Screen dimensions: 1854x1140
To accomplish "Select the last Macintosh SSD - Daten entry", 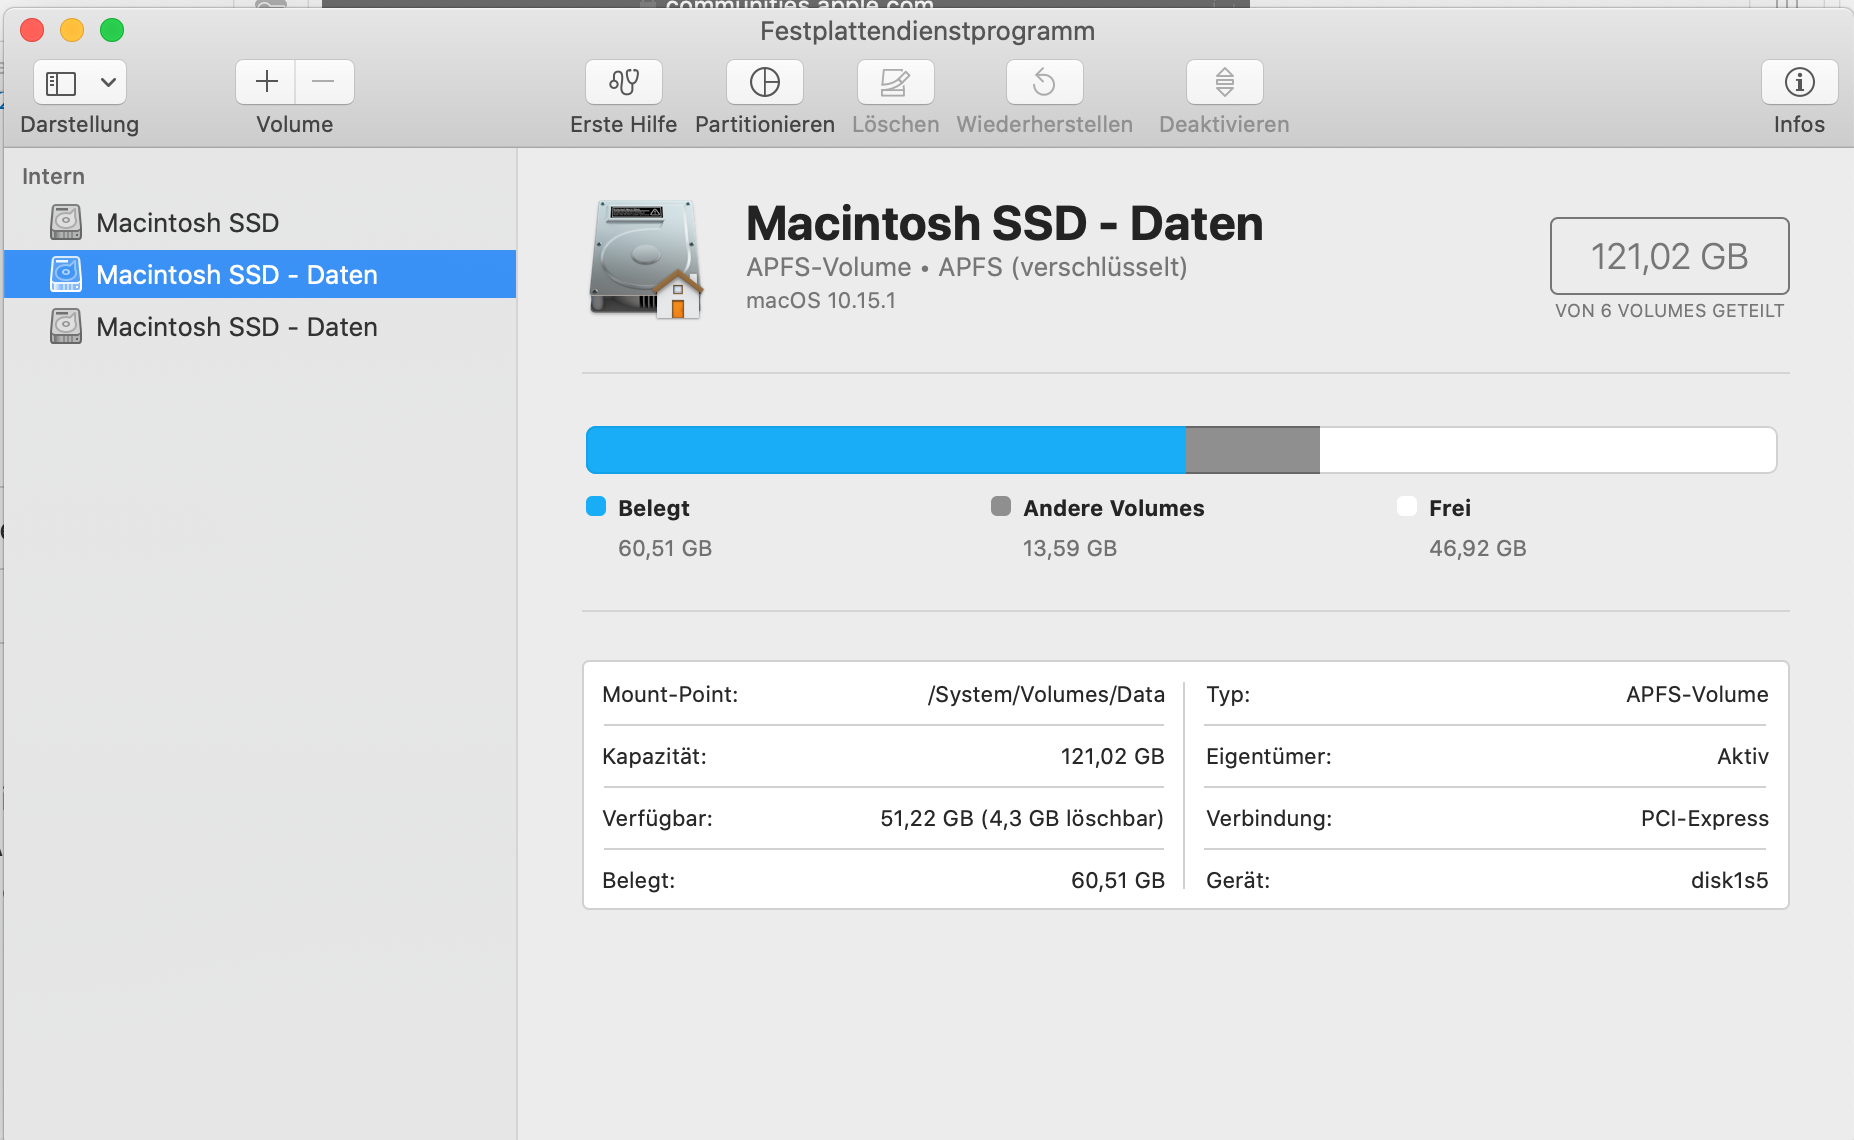I will click(x=236, y=327).
